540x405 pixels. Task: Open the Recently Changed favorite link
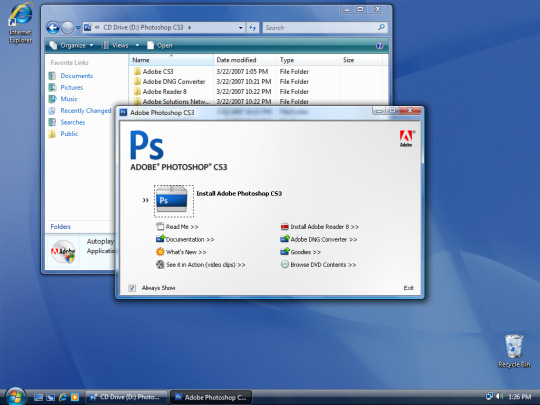pos(86,111)
